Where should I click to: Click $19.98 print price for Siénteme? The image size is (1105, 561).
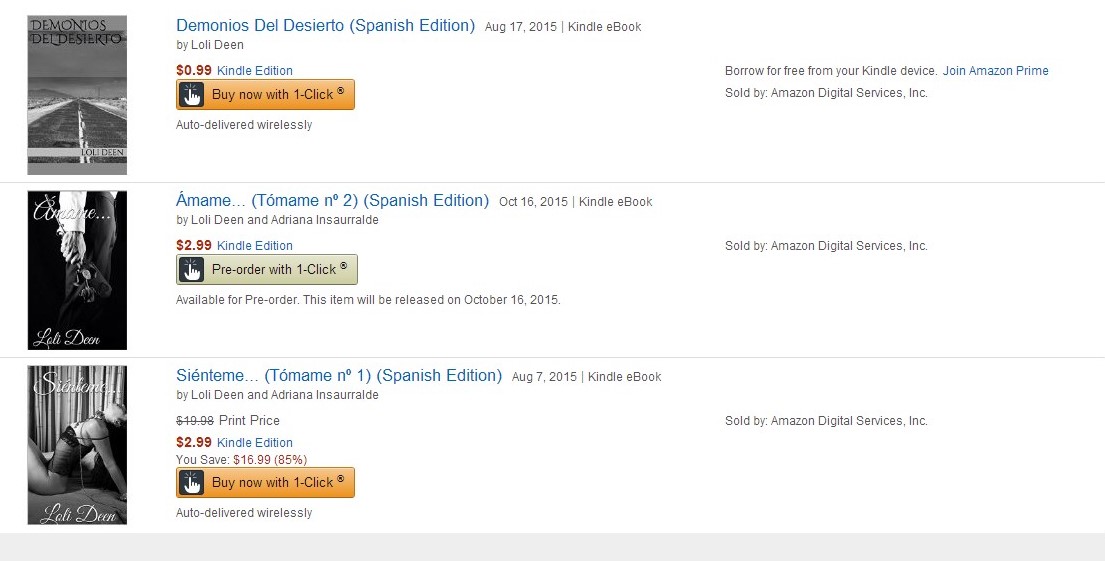[x=195, y=421]
